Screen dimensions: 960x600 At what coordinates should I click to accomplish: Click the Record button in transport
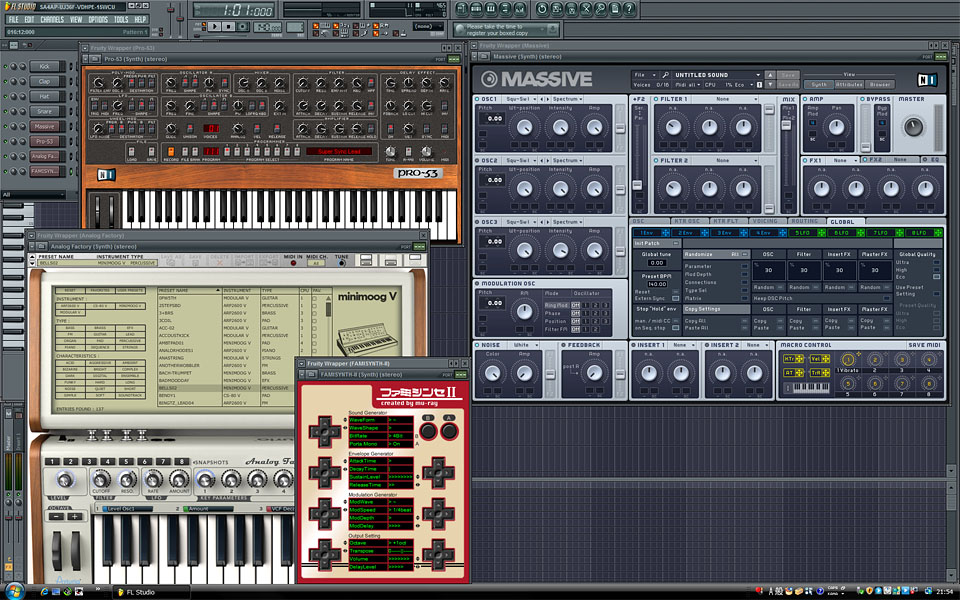(243, 27)
